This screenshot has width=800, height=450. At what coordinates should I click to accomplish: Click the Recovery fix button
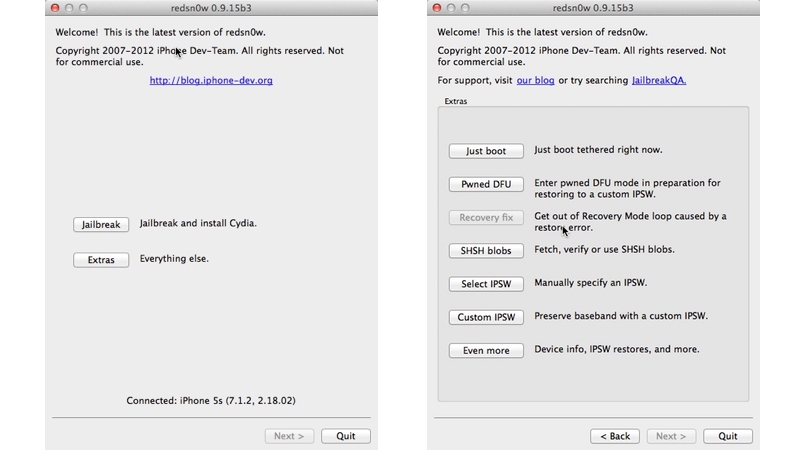tap(486, 217)
